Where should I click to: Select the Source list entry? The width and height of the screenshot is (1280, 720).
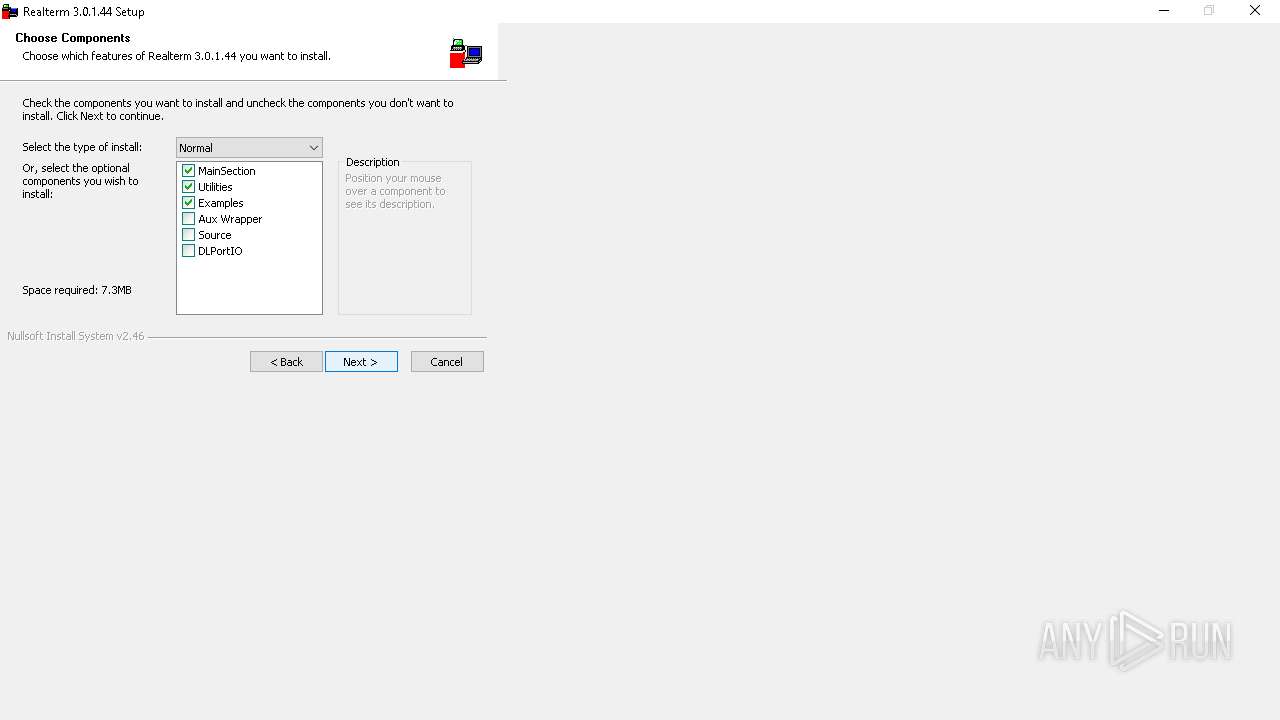[215, 235]
